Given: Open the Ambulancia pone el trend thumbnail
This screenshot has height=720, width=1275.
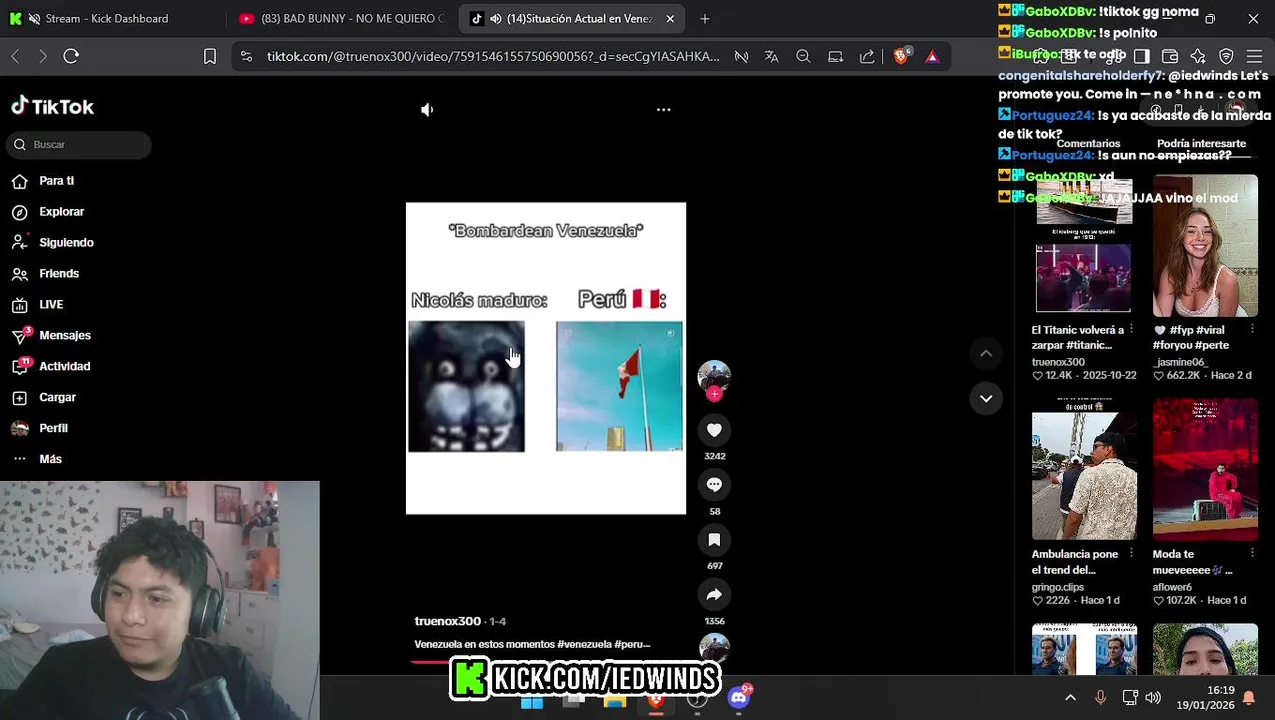Looking at the screenshot, I should [1084, 469].
